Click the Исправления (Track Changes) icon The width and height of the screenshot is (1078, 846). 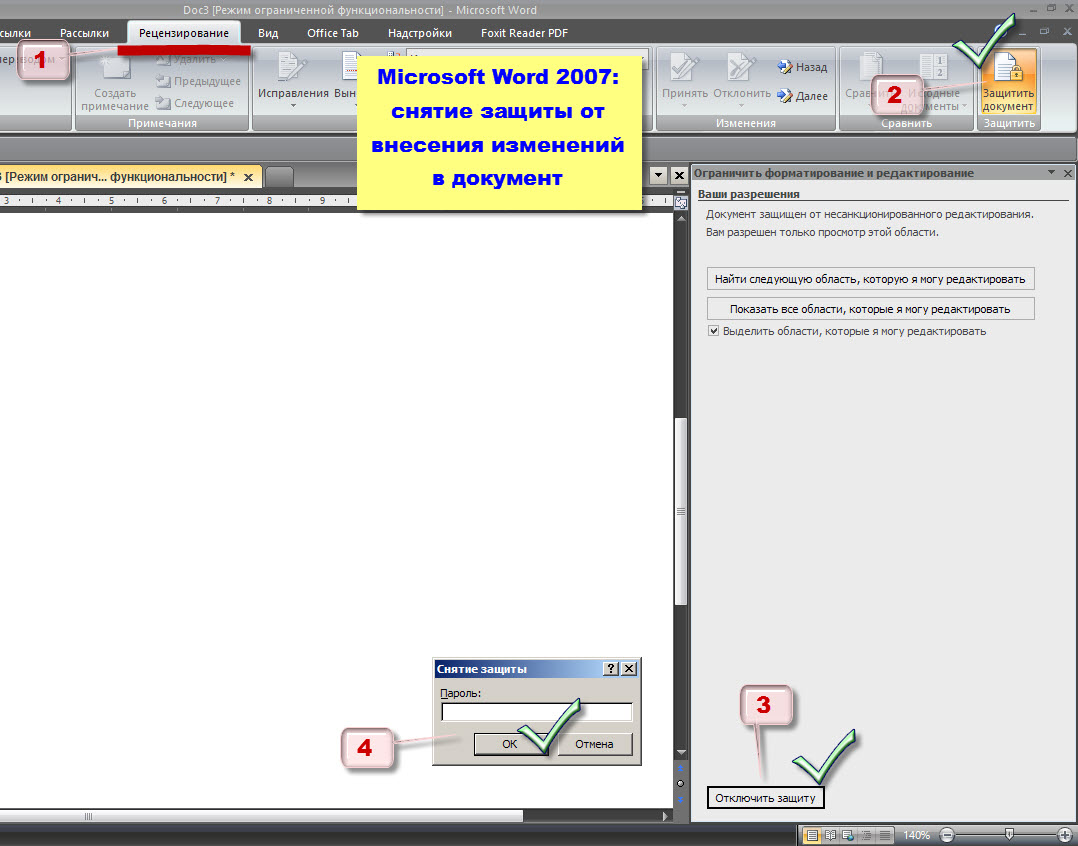pos(292,67)
